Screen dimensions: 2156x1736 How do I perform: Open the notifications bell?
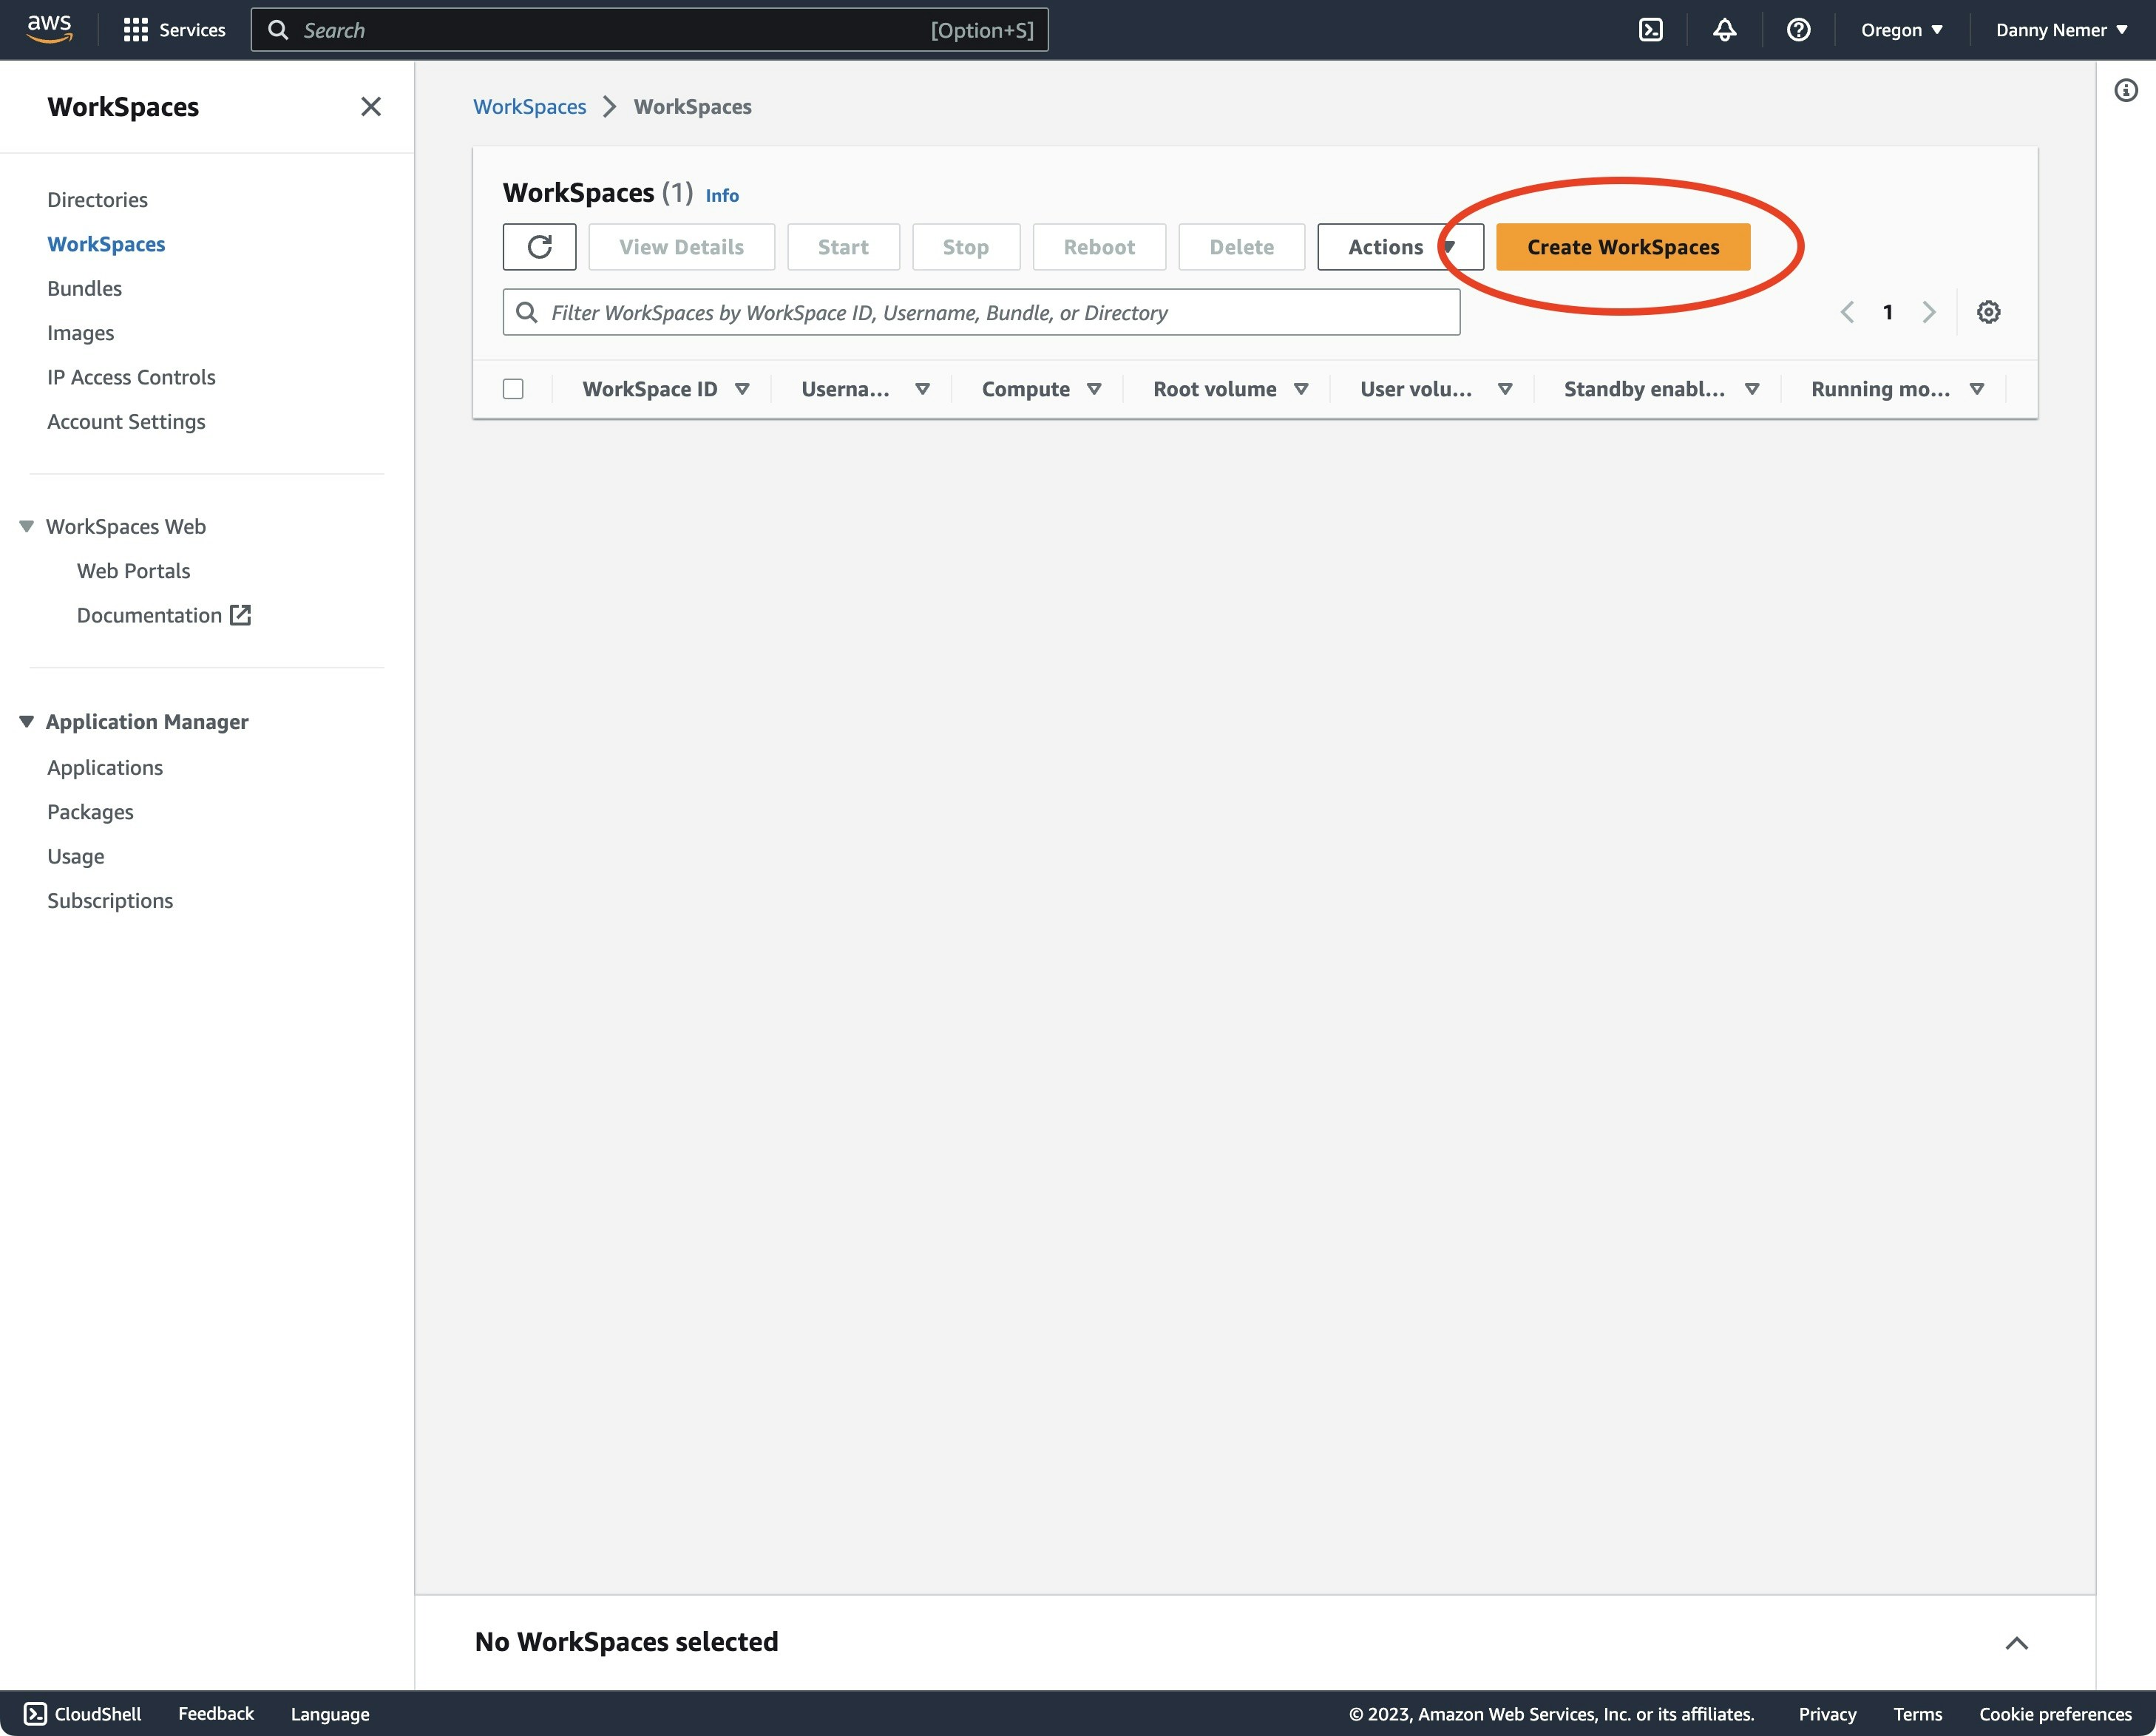[1724, 30]
